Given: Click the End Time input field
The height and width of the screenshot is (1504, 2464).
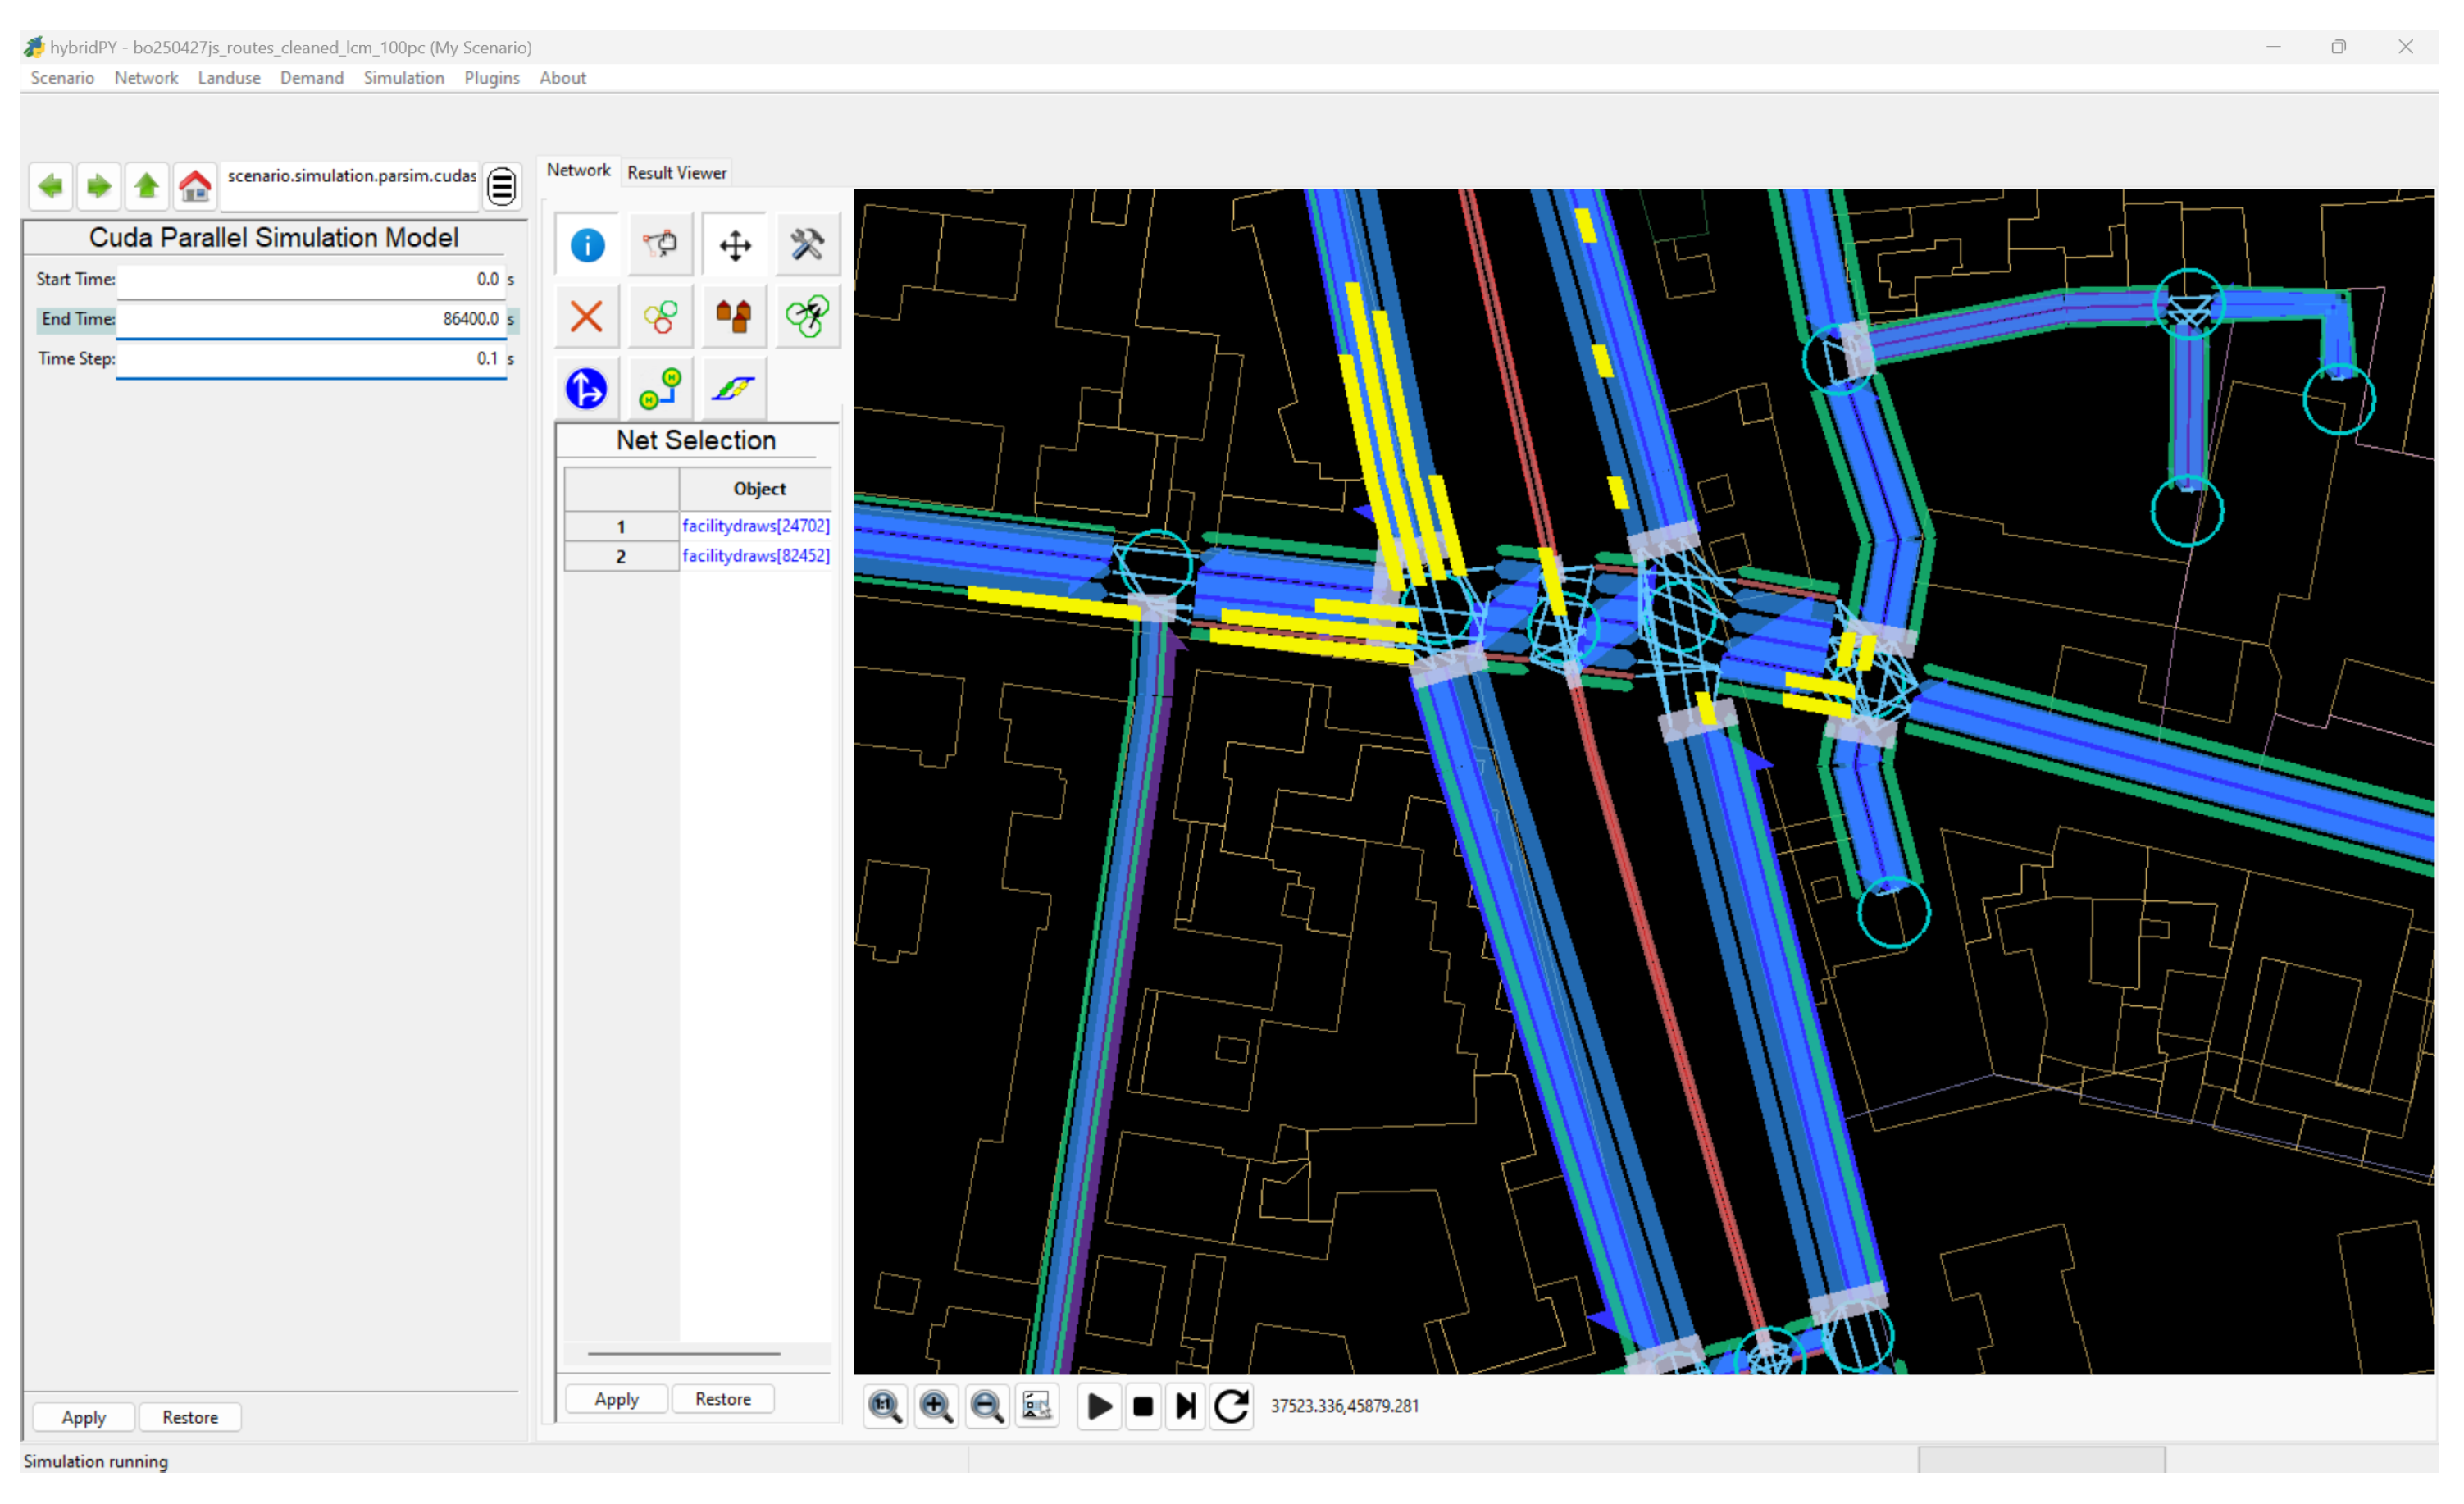Looking at the screenshot, I should pyautogui.click(x=310, y=319).
